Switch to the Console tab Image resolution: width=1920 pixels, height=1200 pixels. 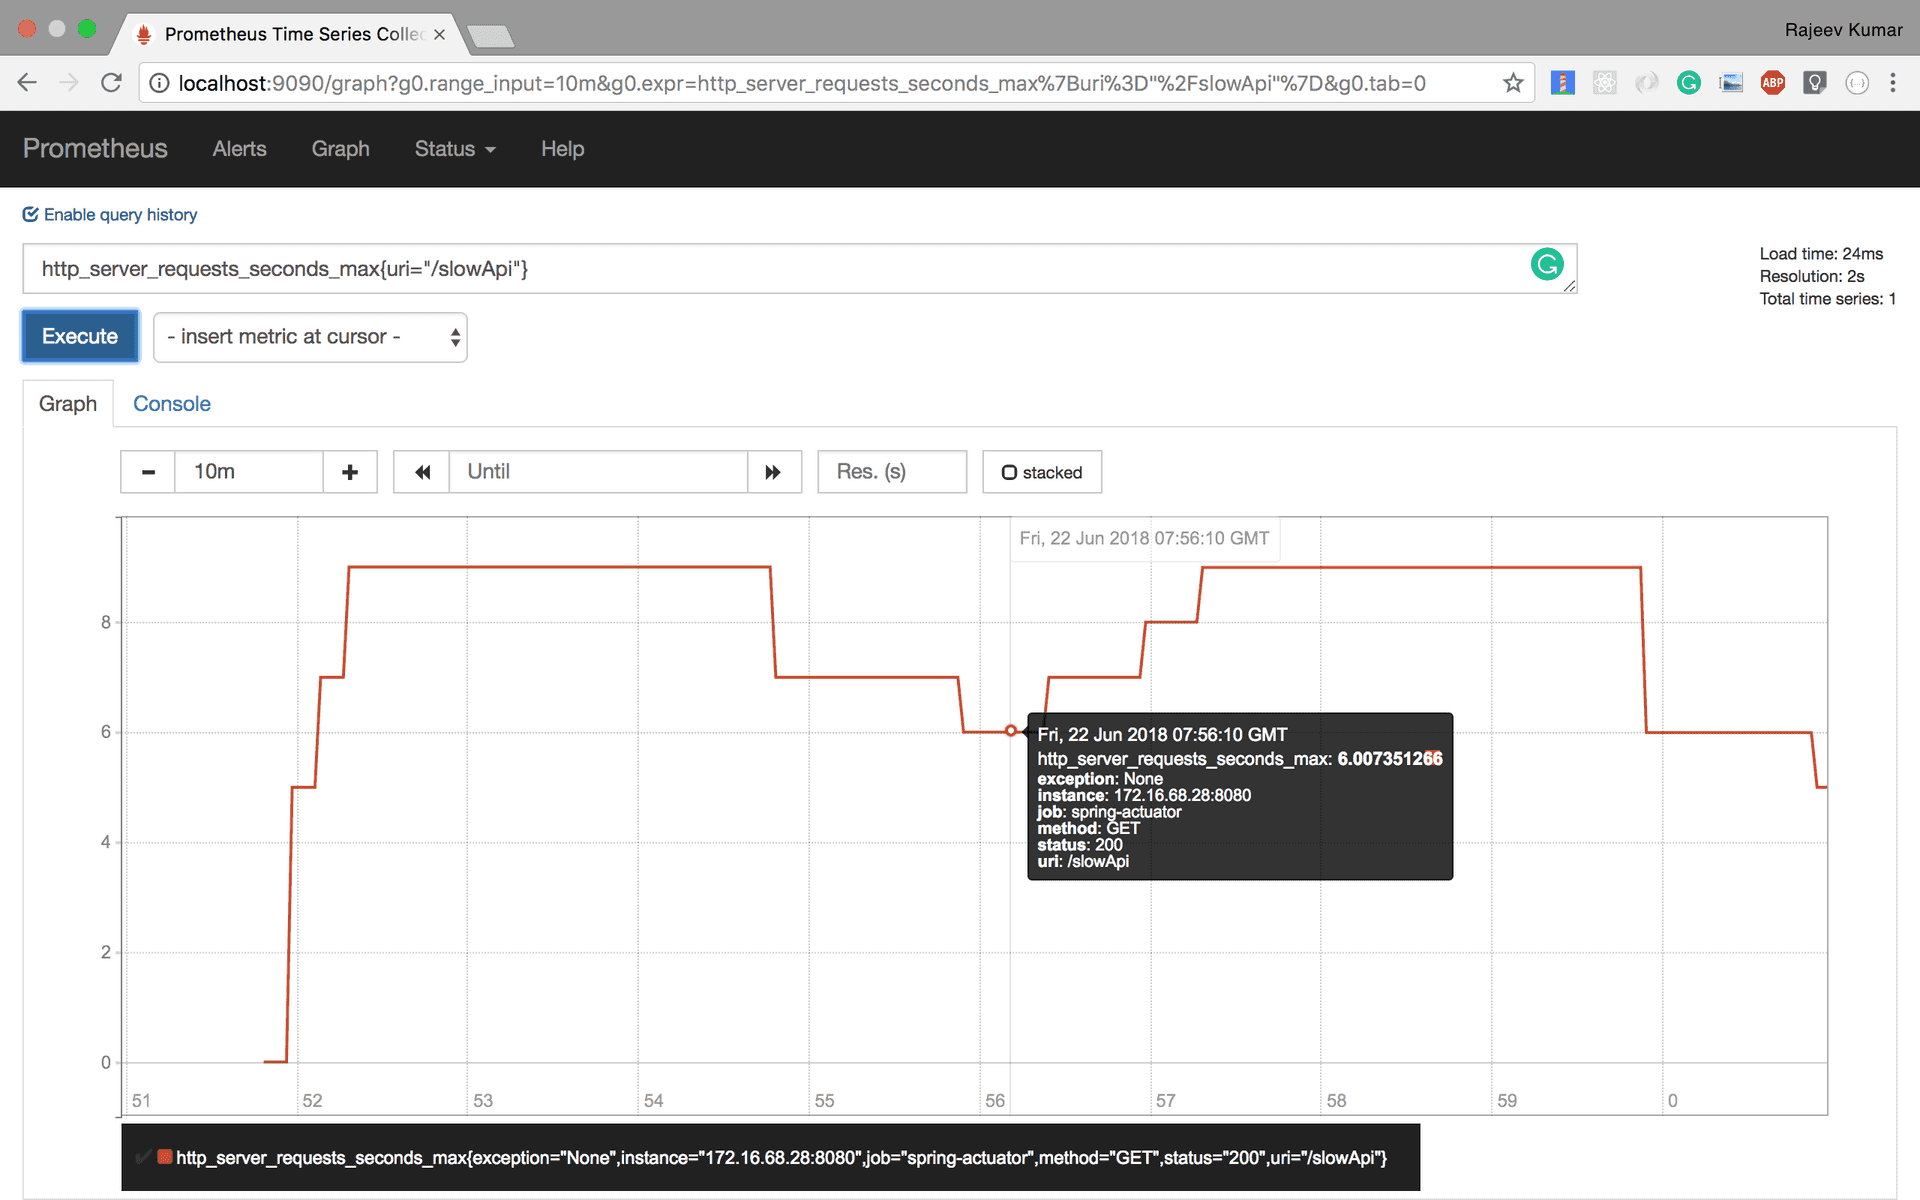[x=172, y=404]
